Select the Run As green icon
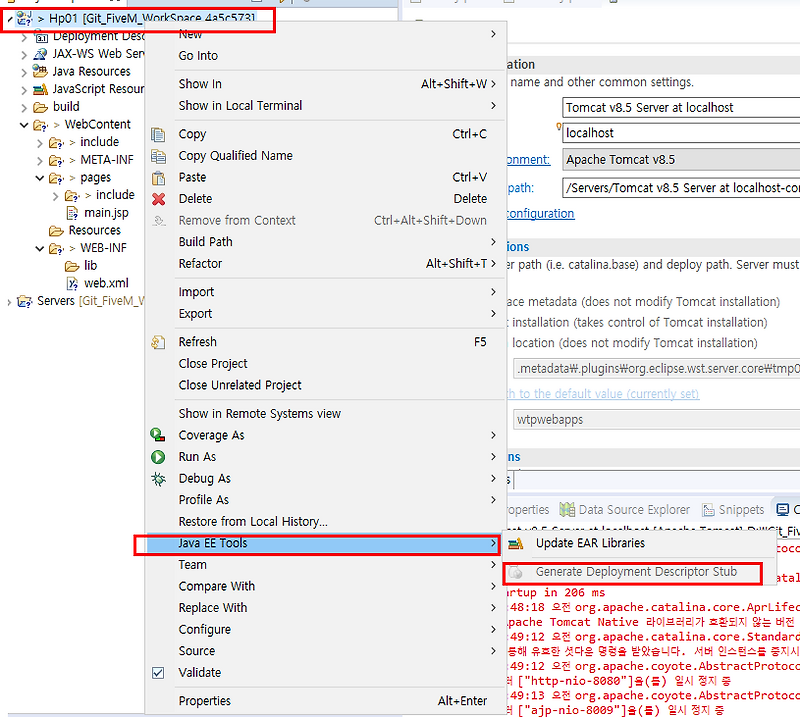The image size is (800, 717). 157,456
